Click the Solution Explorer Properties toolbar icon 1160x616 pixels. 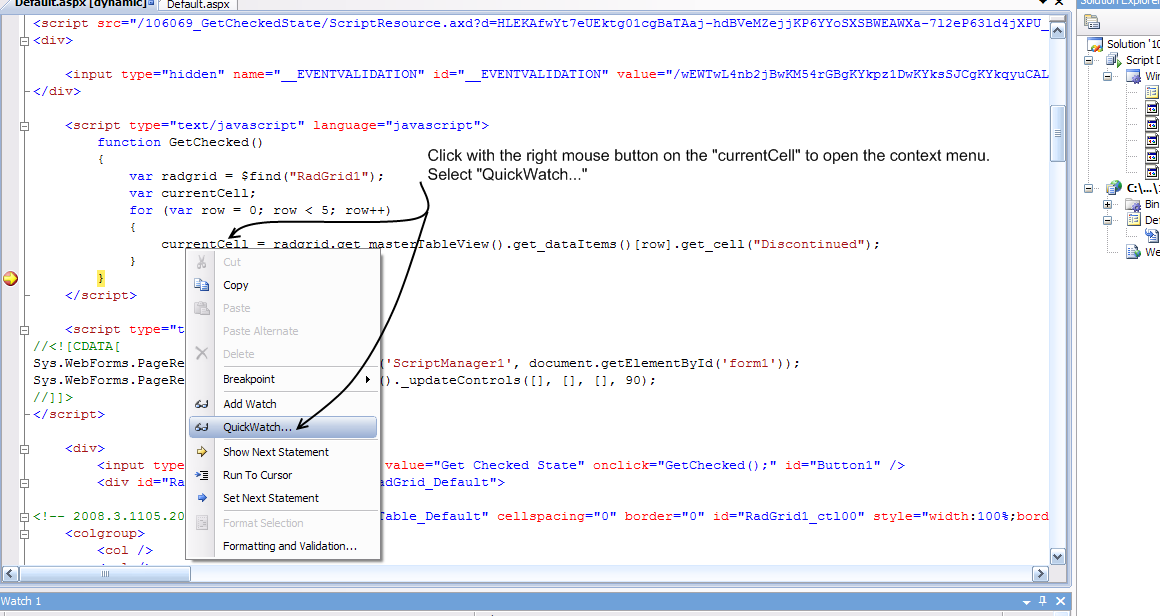(1092, 21)
